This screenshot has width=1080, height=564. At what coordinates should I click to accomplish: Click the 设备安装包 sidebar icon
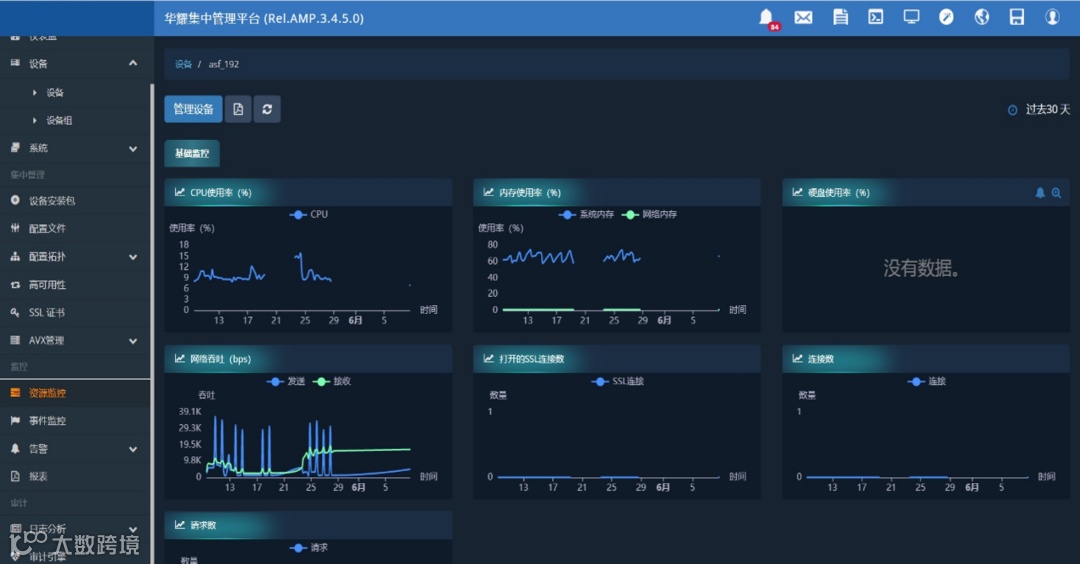(x=15, y=200)
